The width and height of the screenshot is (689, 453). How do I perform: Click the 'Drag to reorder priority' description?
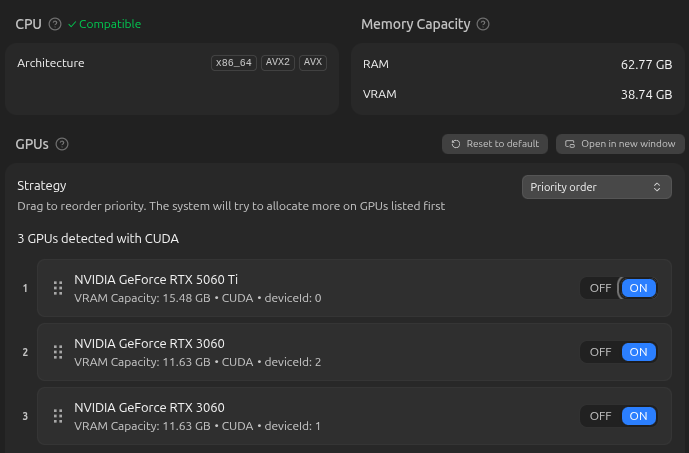[x=231, y=206]
